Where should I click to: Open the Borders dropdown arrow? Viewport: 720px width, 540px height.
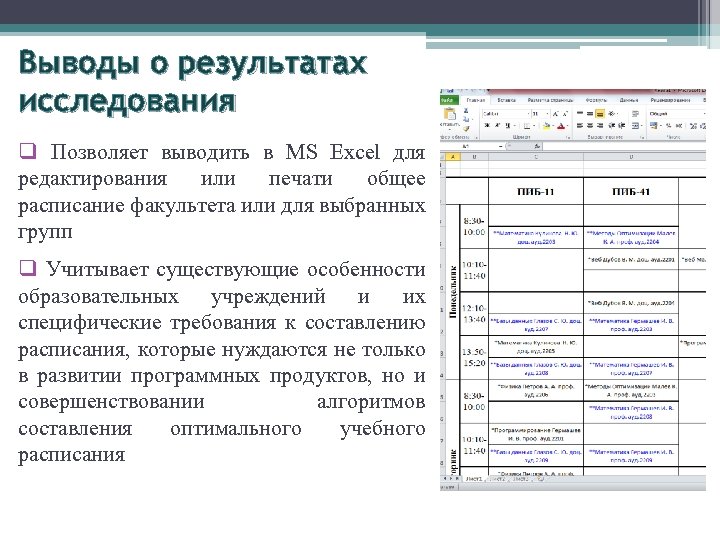534,125
